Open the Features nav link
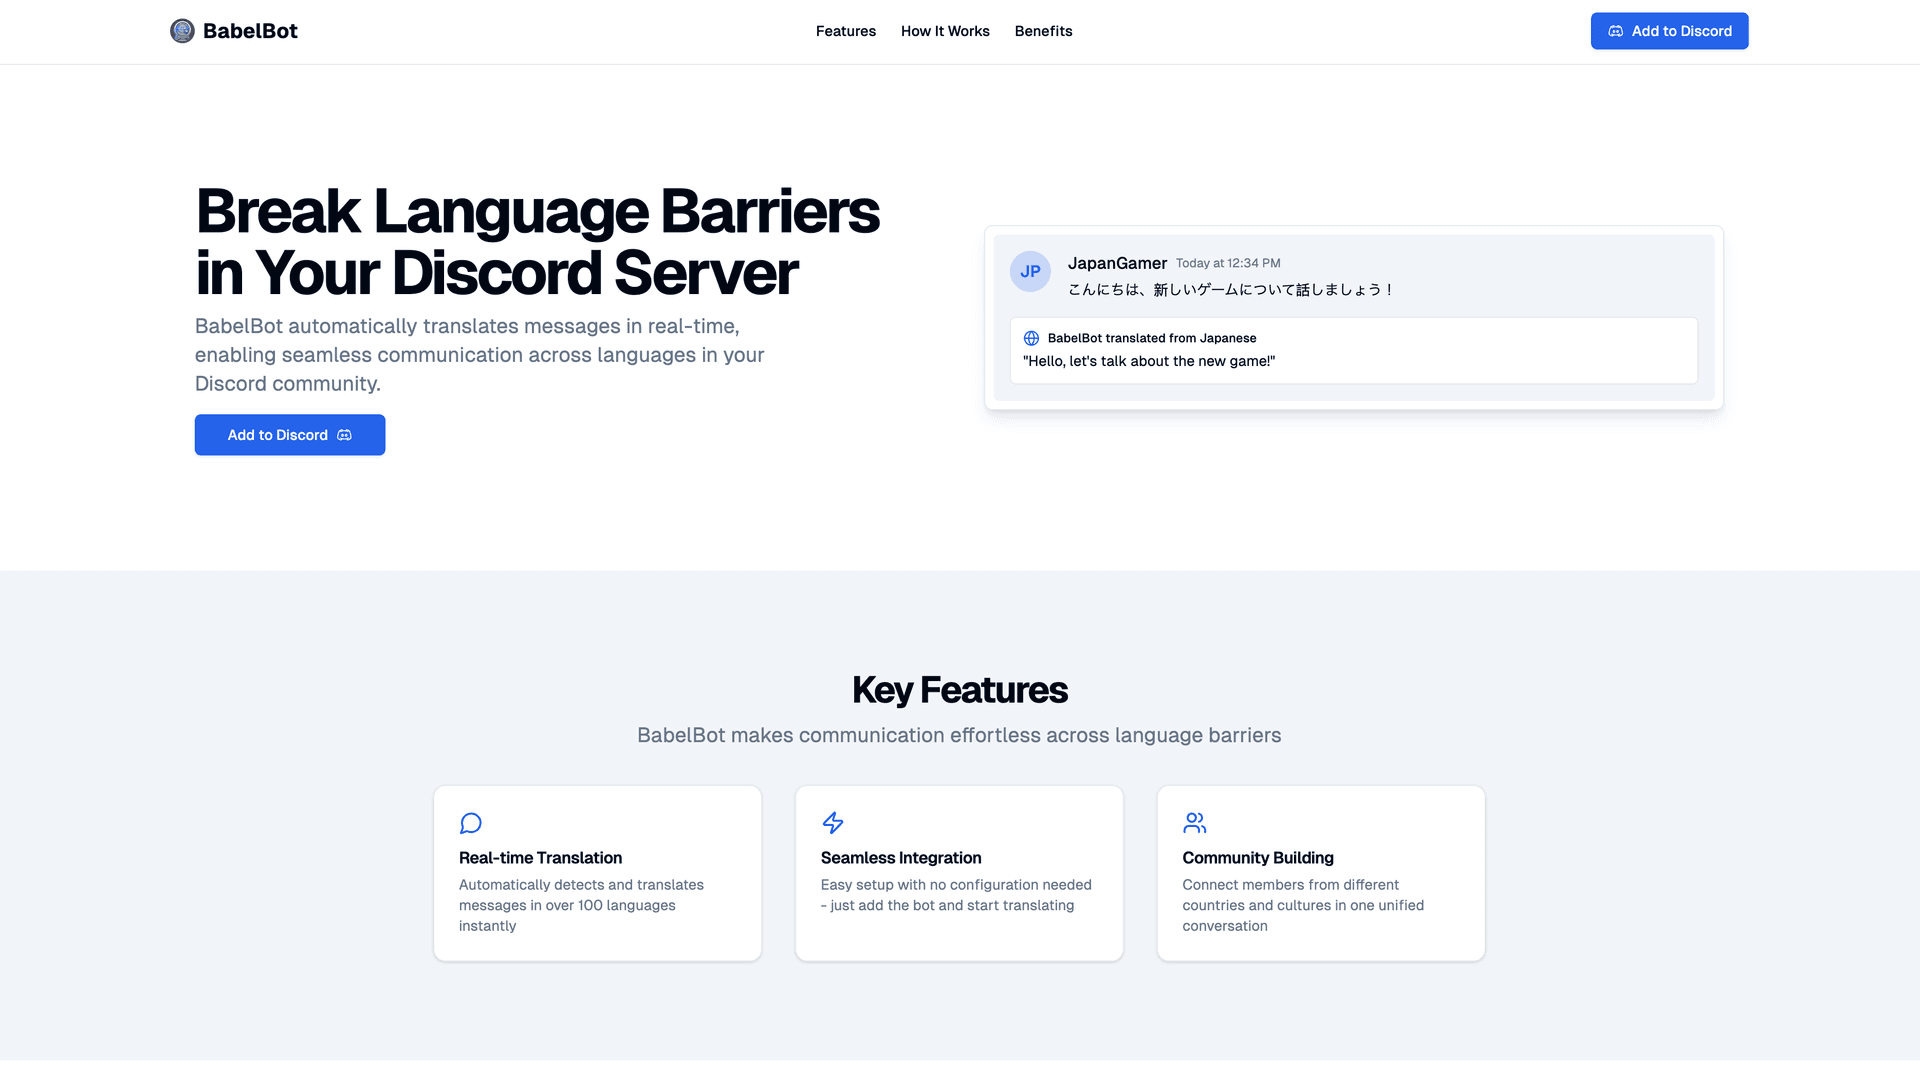The height and width of the screenshot is (1065, 1920). pos(846,31)
